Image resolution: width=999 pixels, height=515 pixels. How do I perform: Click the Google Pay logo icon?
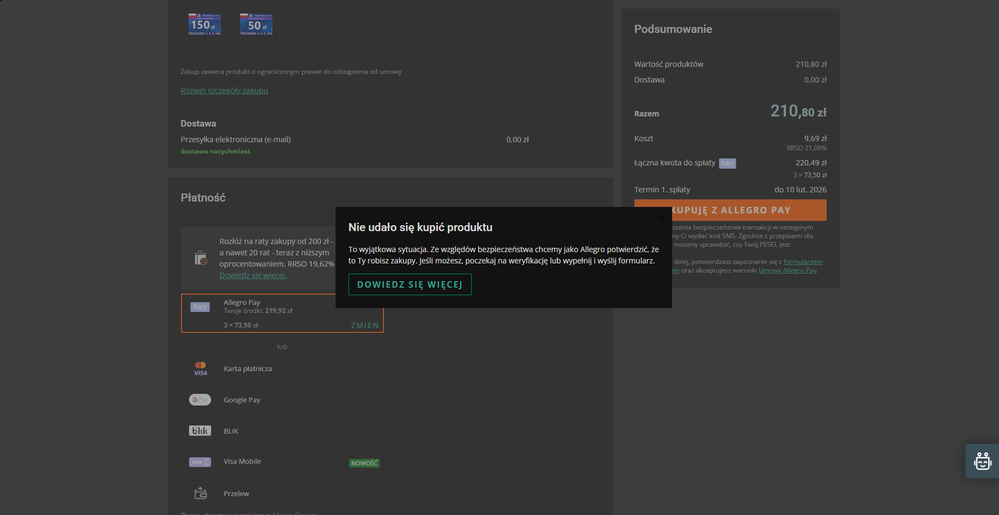[x=200, y=400]
